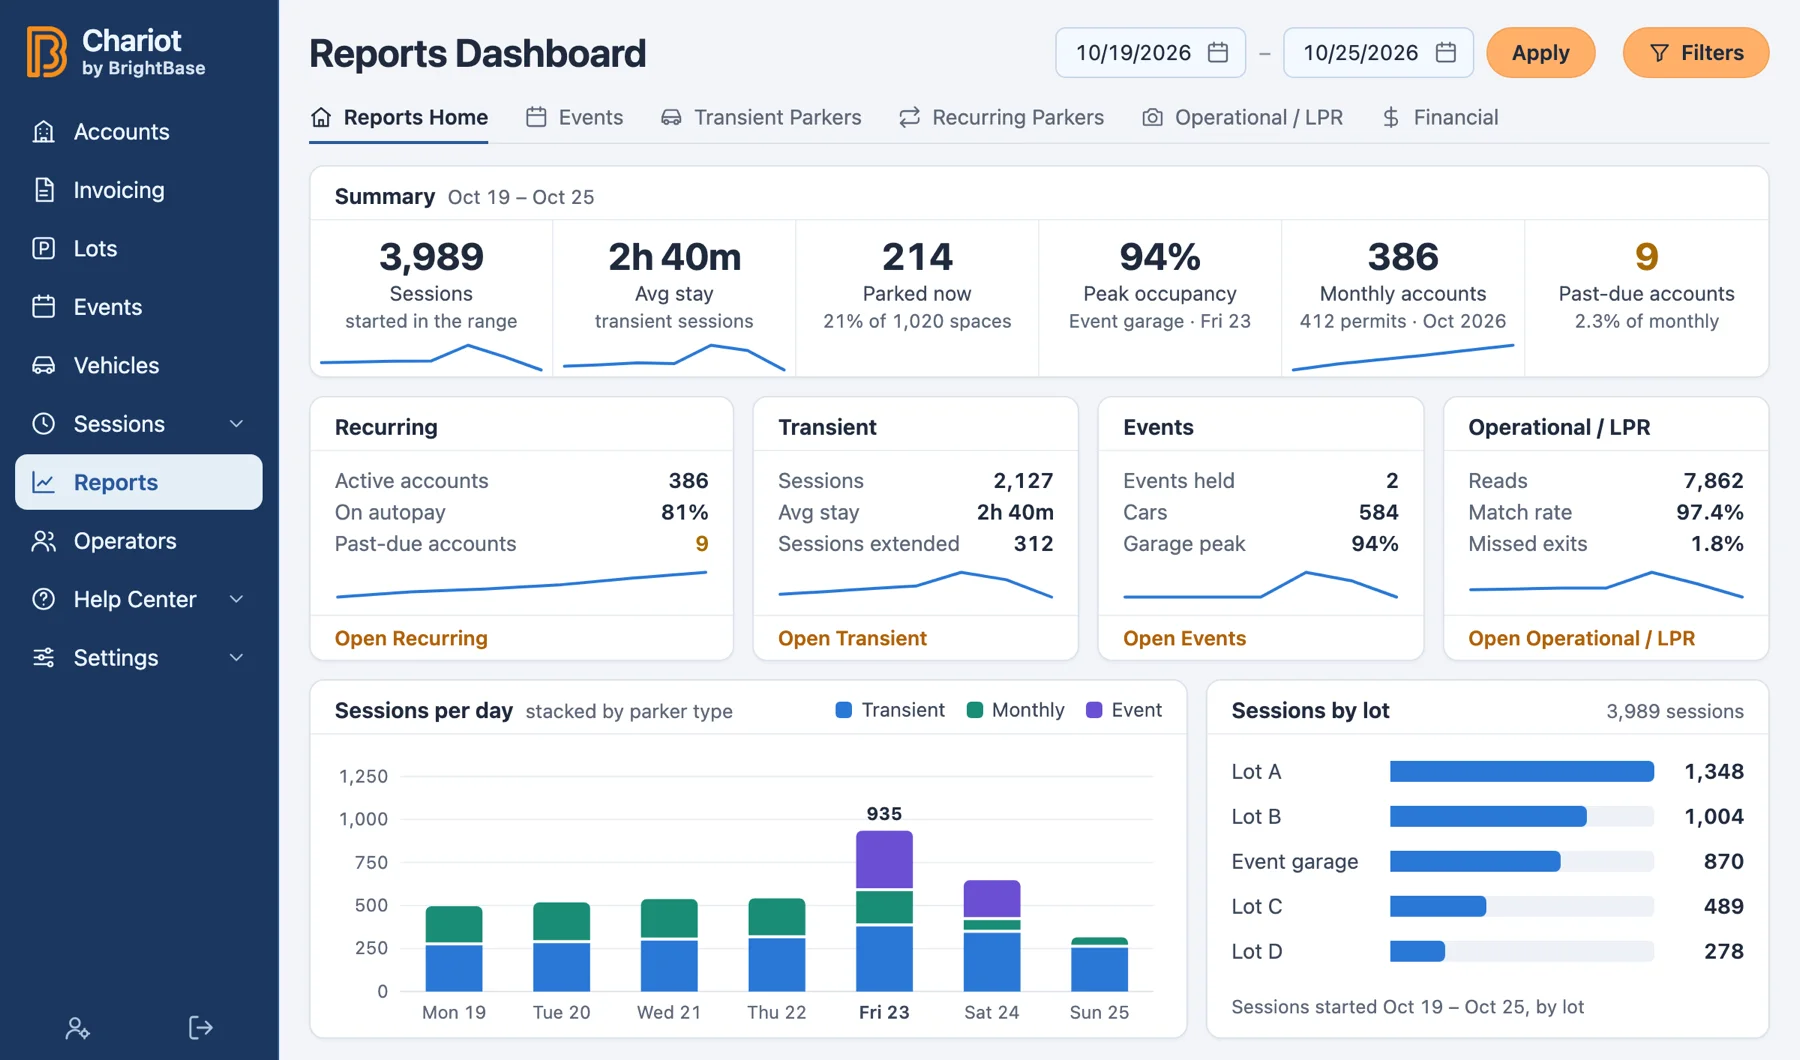Click the camera icon on Operational / LPR tab
Viewport: 1800px width, 1060px height.
tap(1152, 118)
